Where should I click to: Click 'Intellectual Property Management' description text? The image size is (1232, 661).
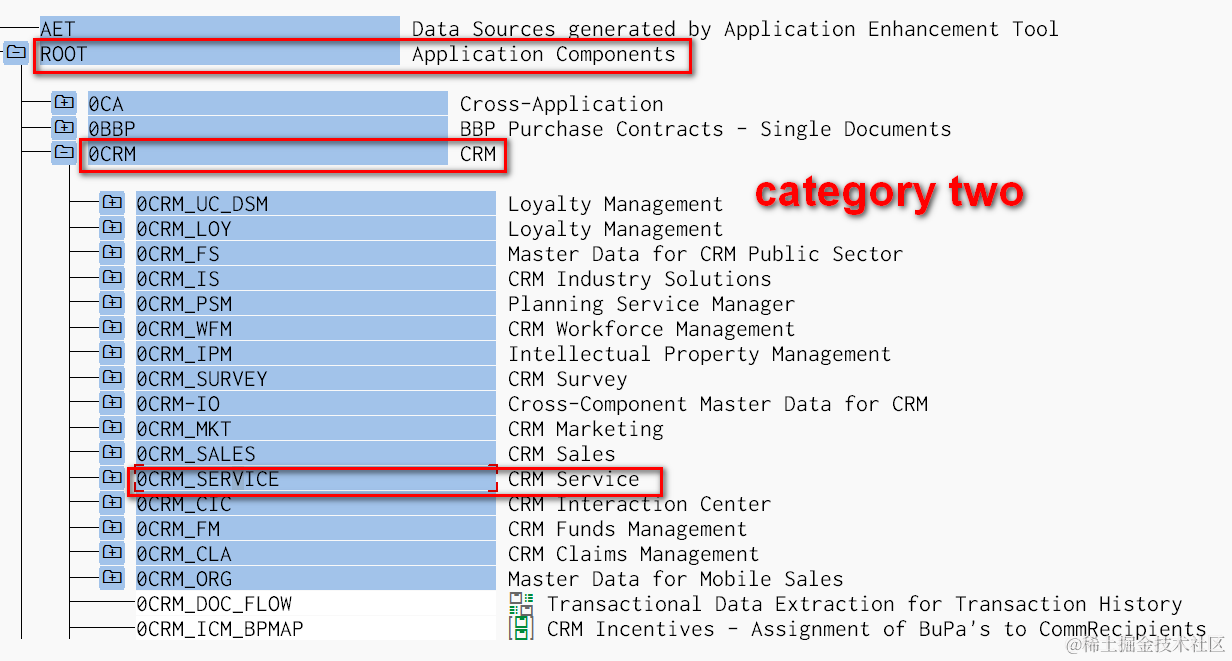[699, 354]
